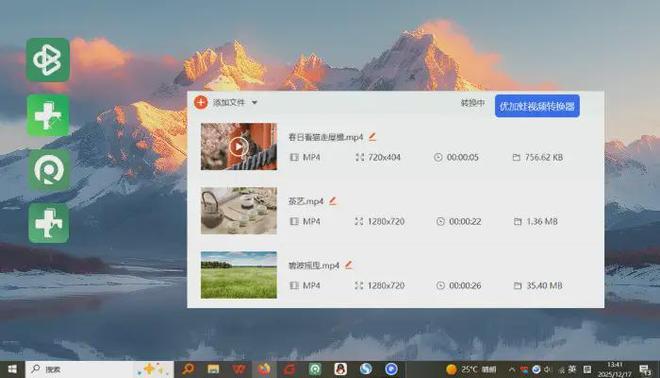Open the red WPS app on the taskbar
The image size is (660, 378).
[x=239, y=369]
